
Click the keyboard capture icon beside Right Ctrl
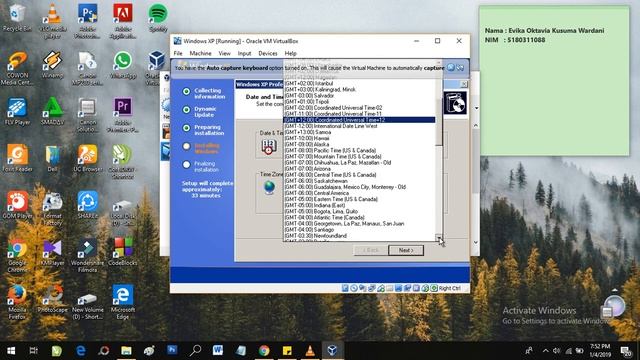434,288
